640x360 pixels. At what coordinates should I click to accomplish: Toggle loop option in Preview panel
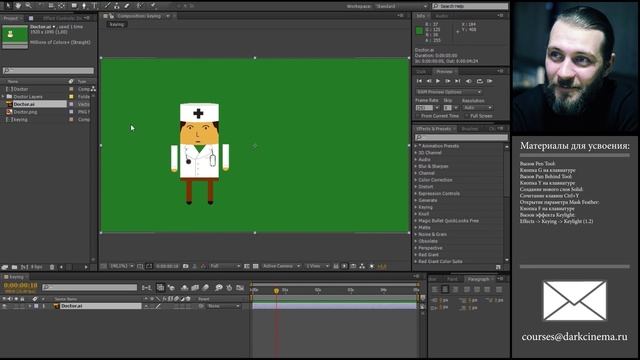click(x=480, y=81)
